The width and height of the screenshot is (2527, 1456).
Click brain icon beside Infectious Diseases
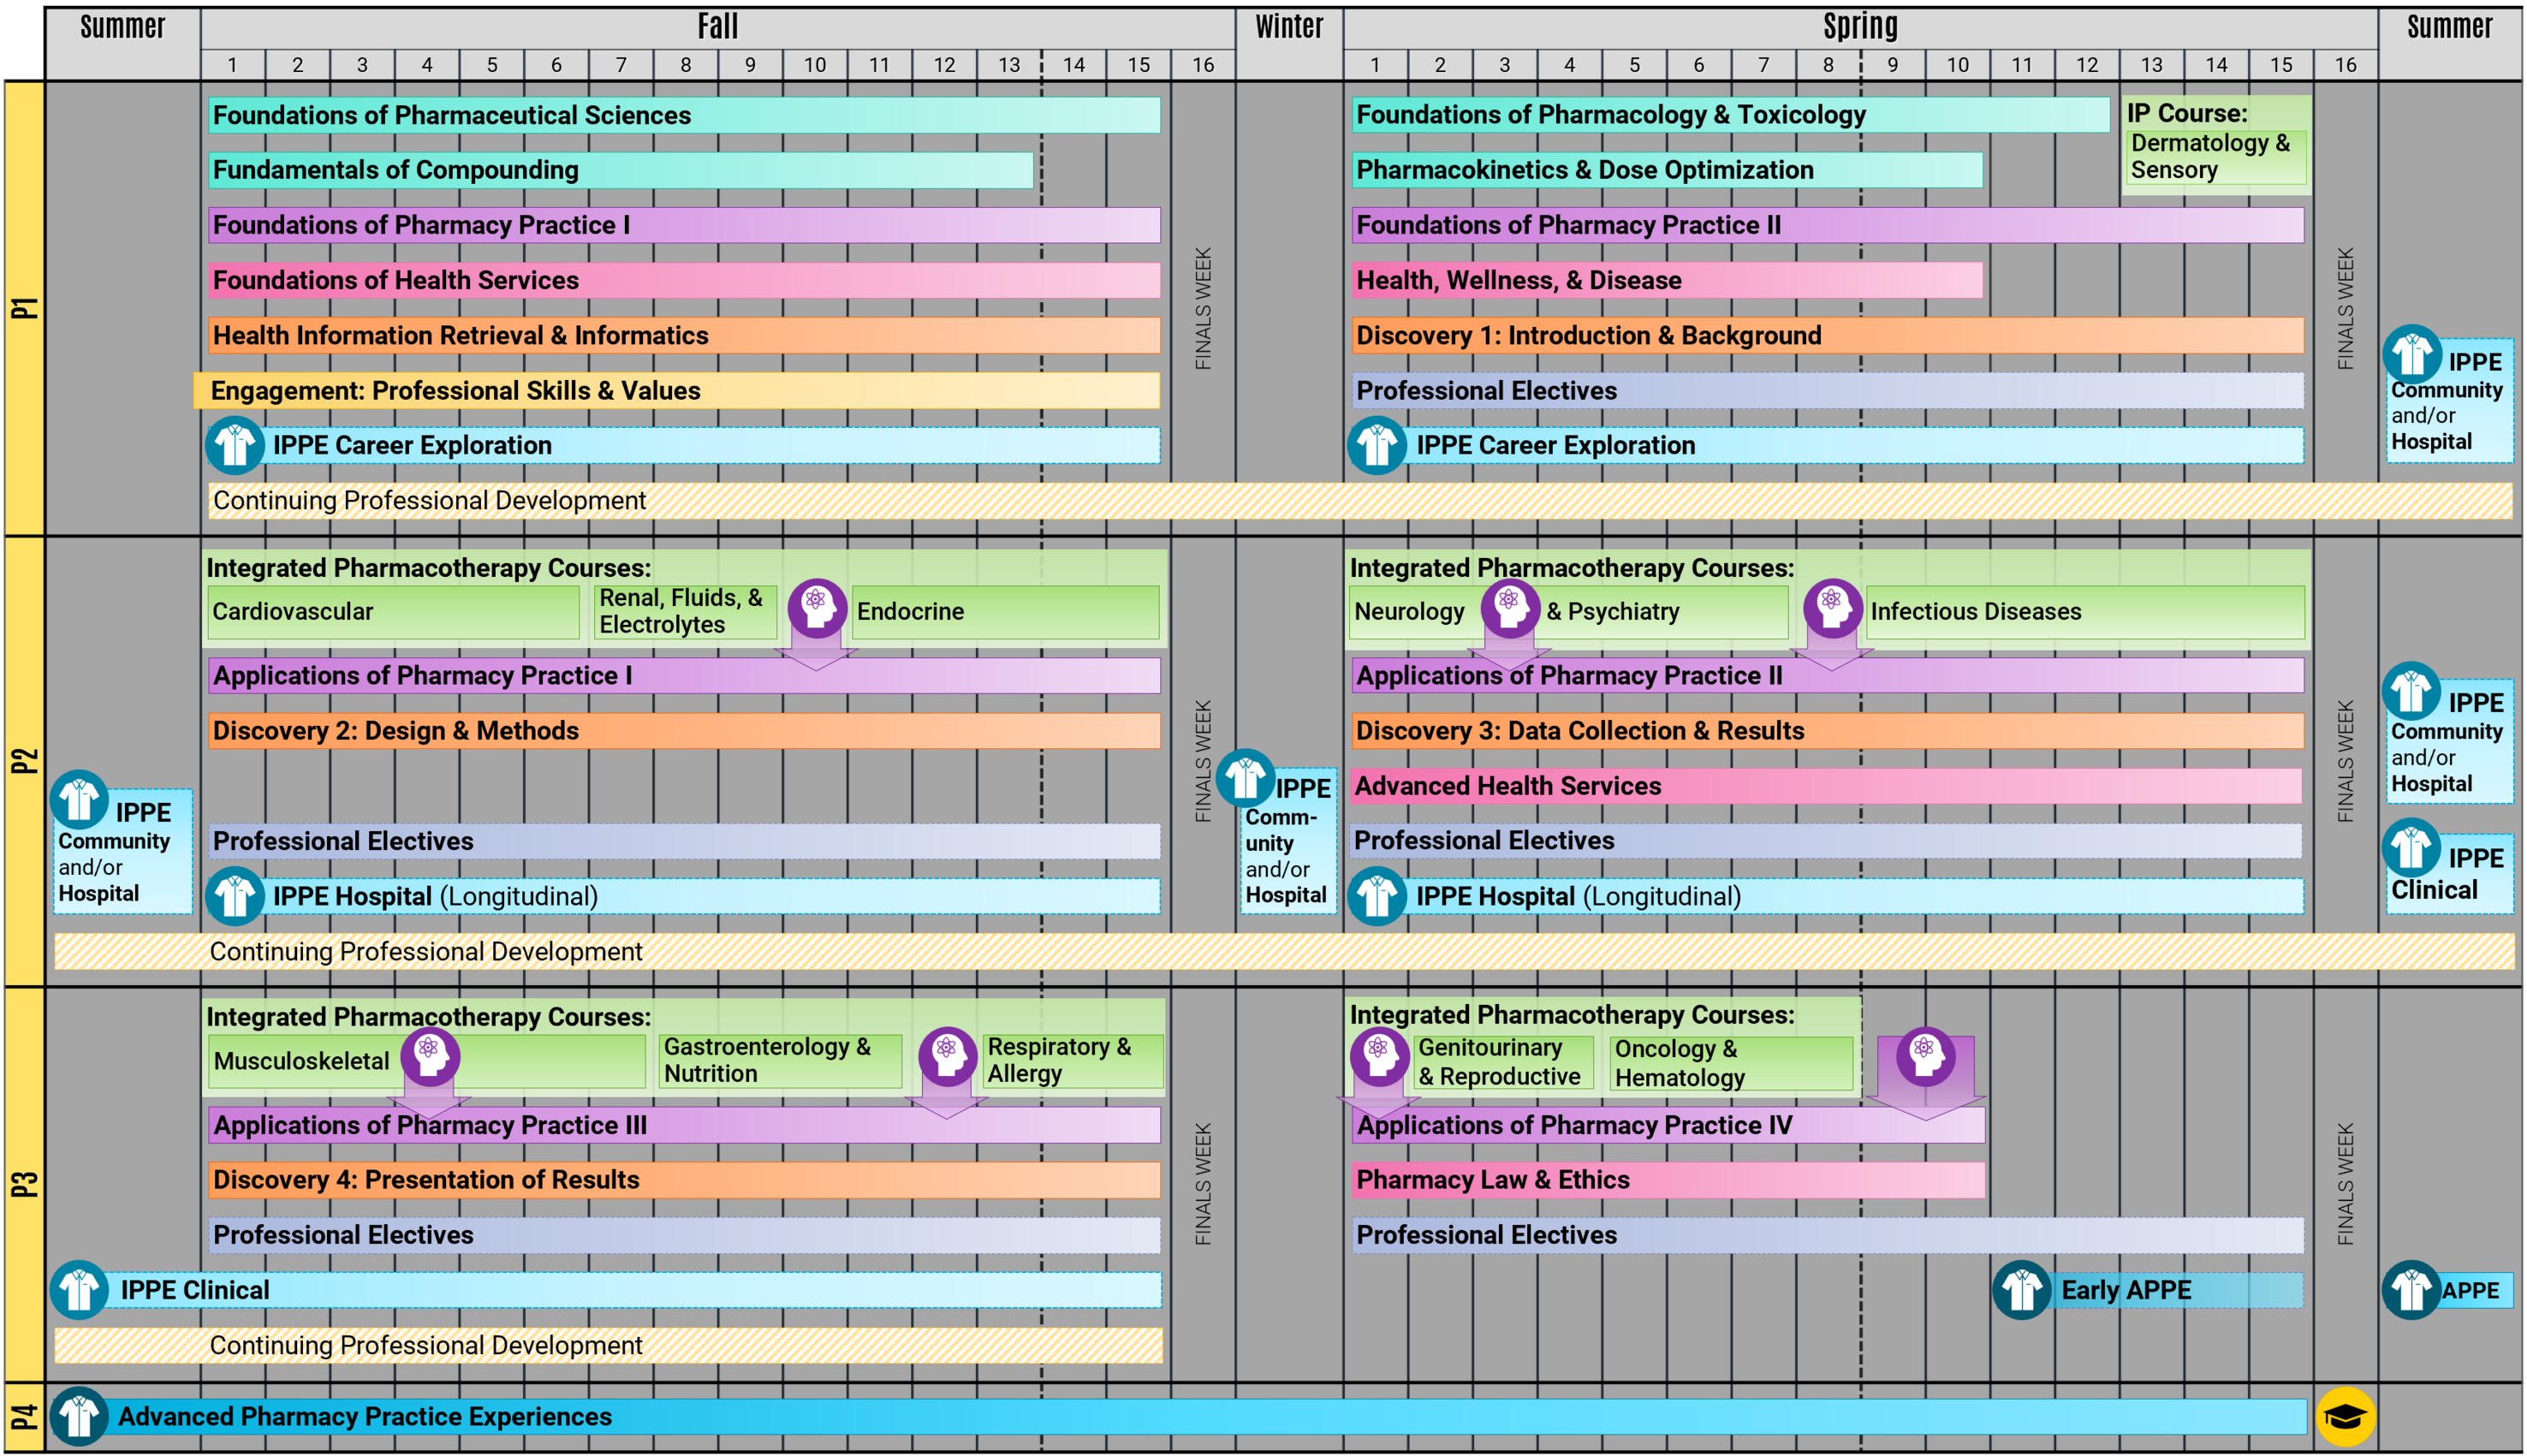point(1832,606)
